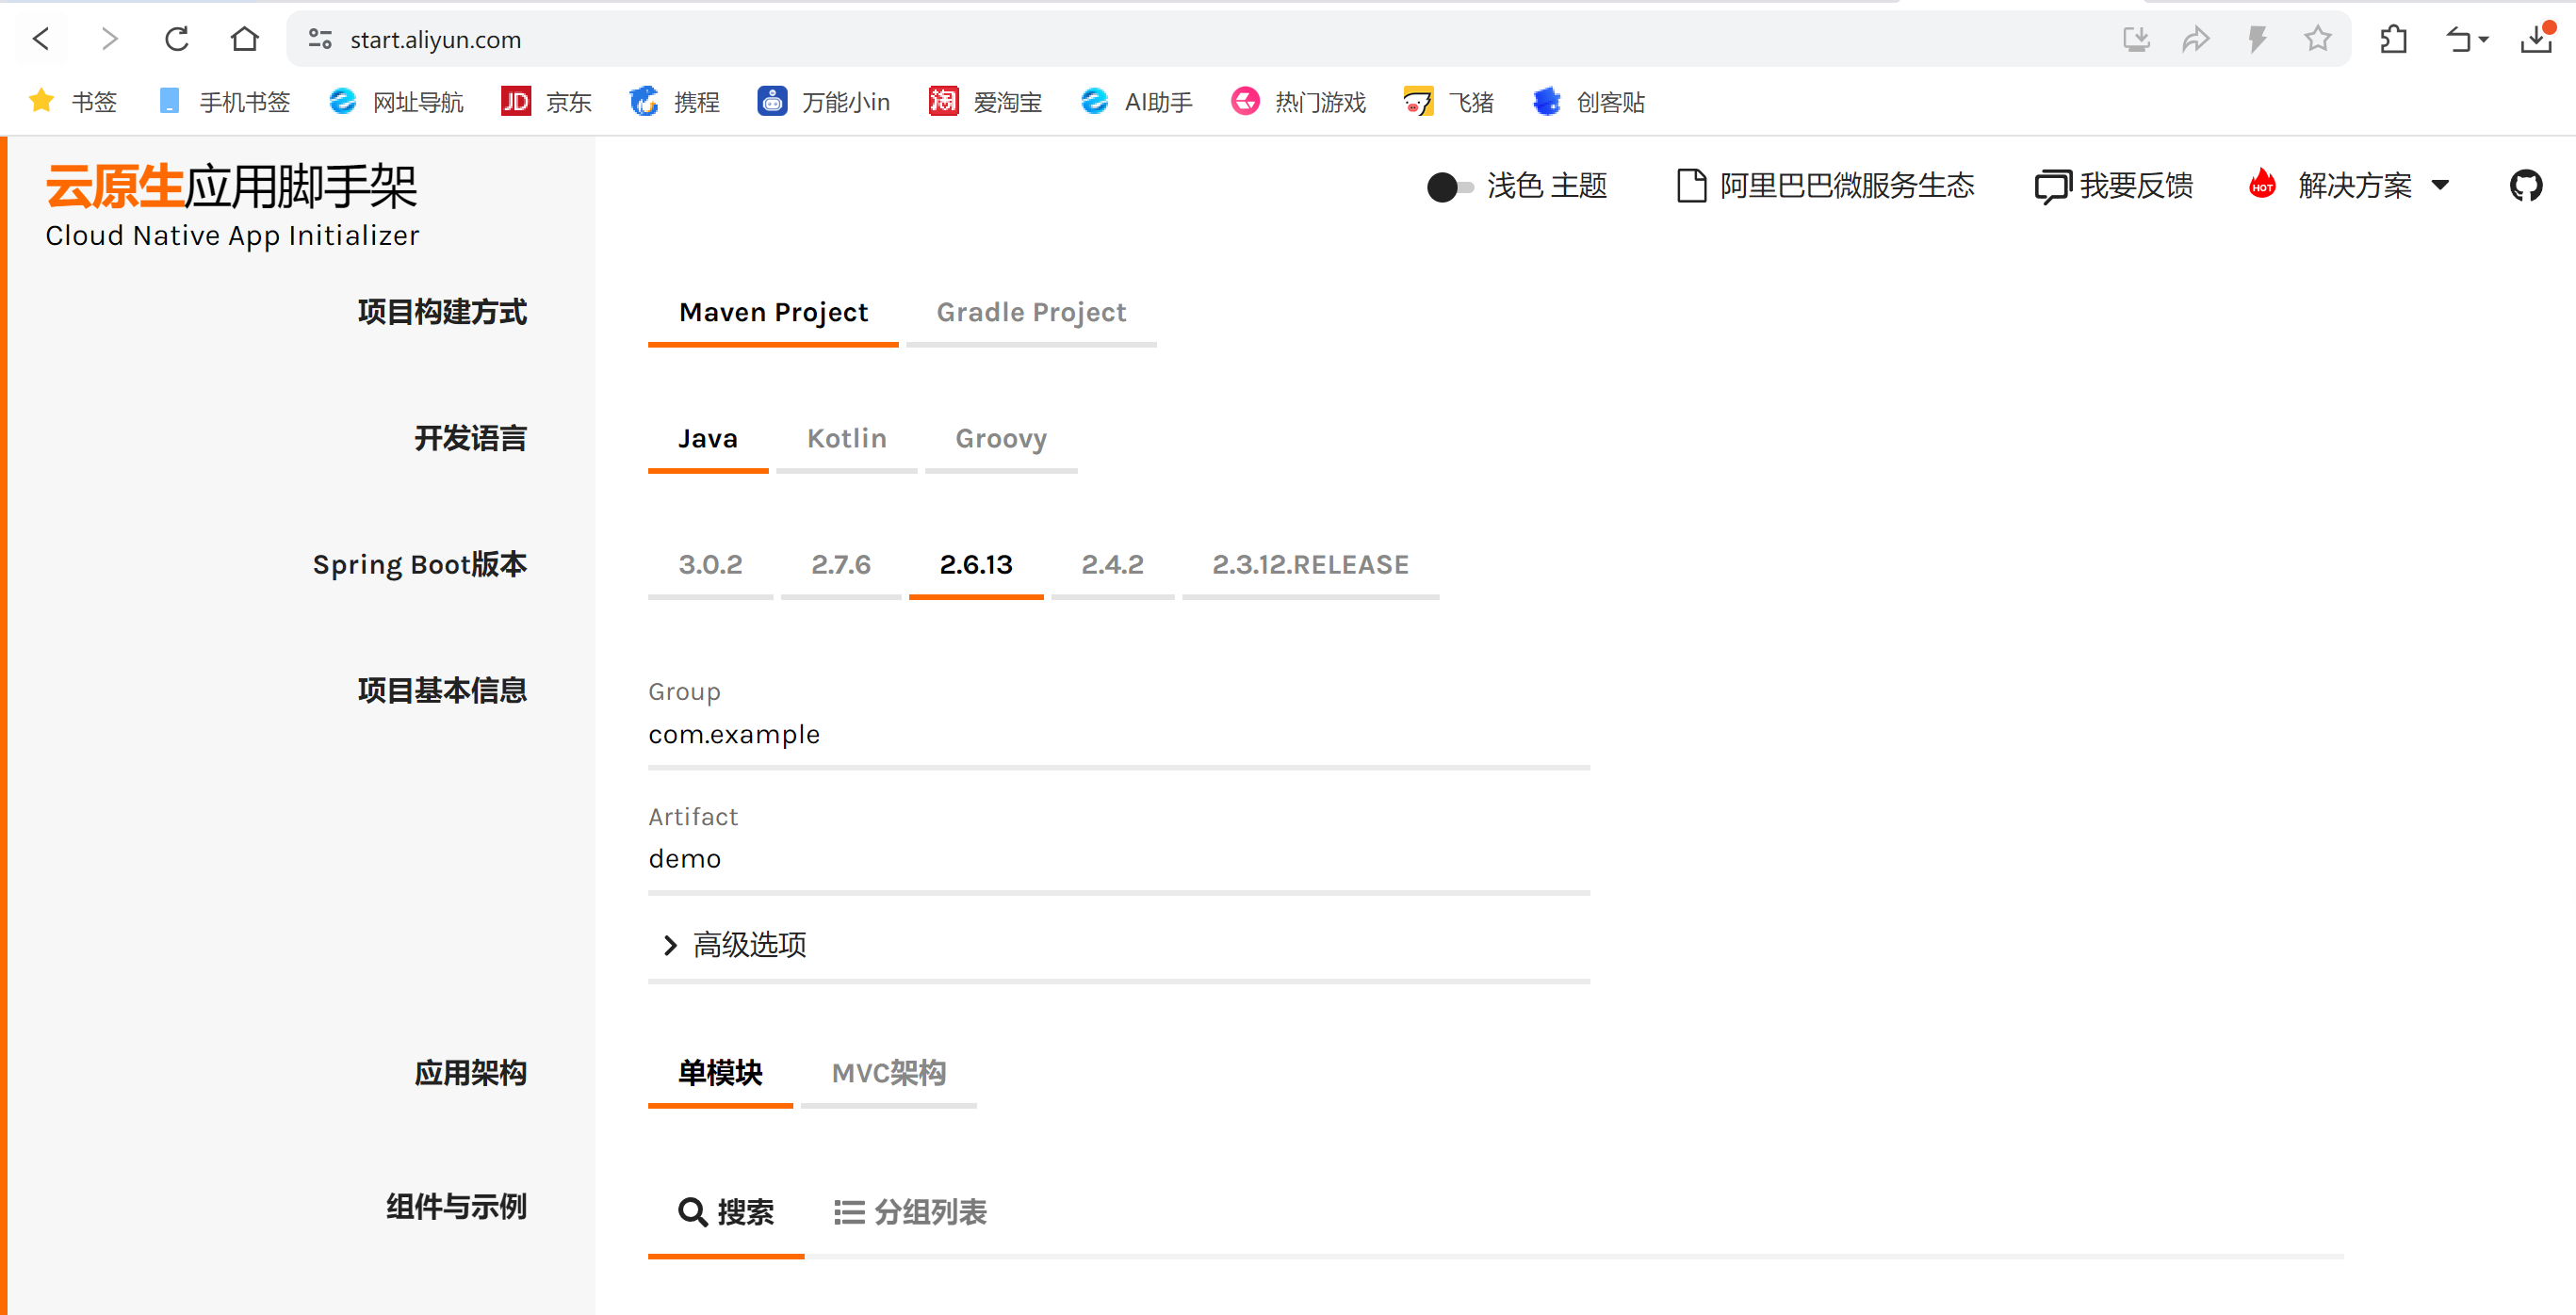
Task: Choose Kotlin as development language
Action: click(846, 439)
